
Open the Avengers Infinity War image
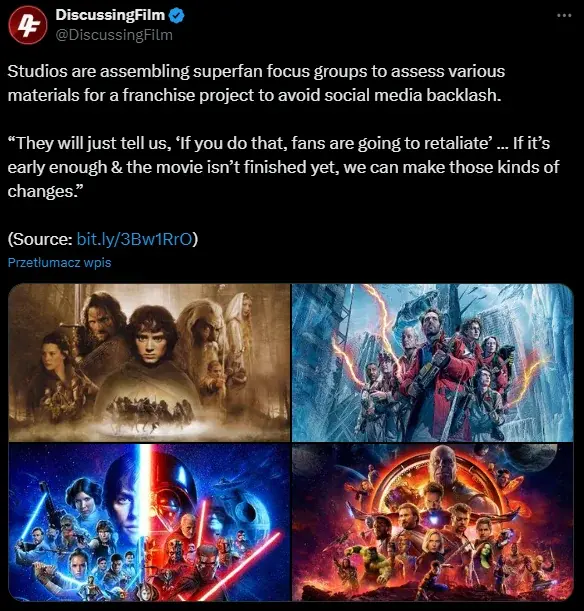432,522
